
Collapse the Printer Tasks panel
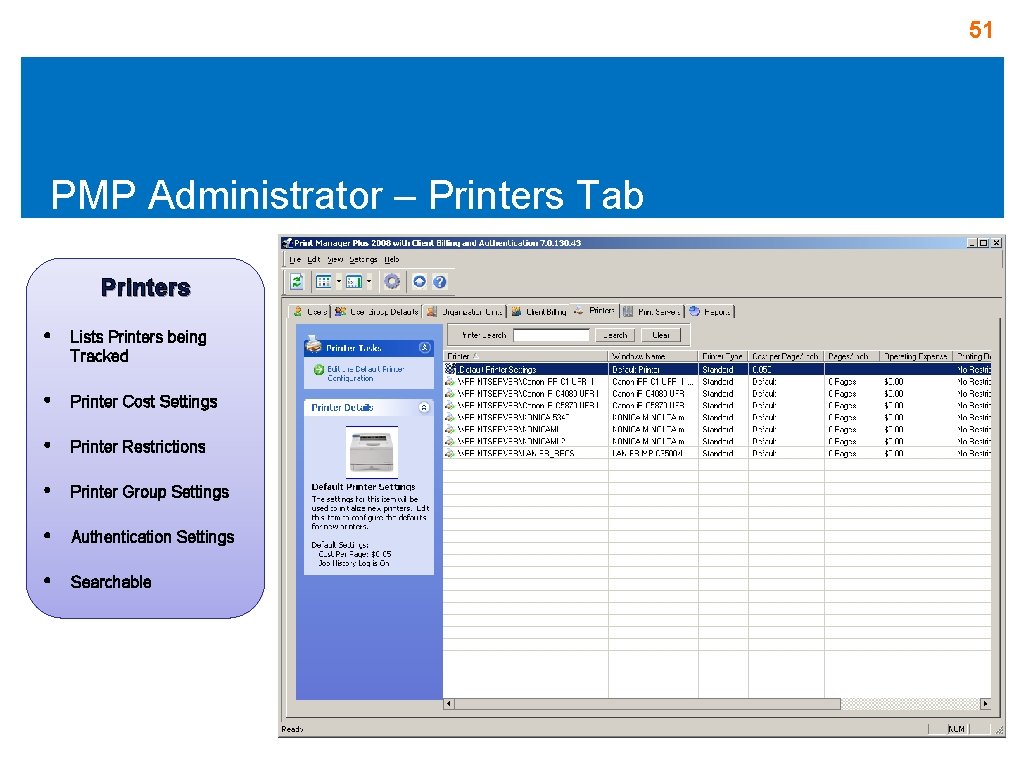(424, 347)
